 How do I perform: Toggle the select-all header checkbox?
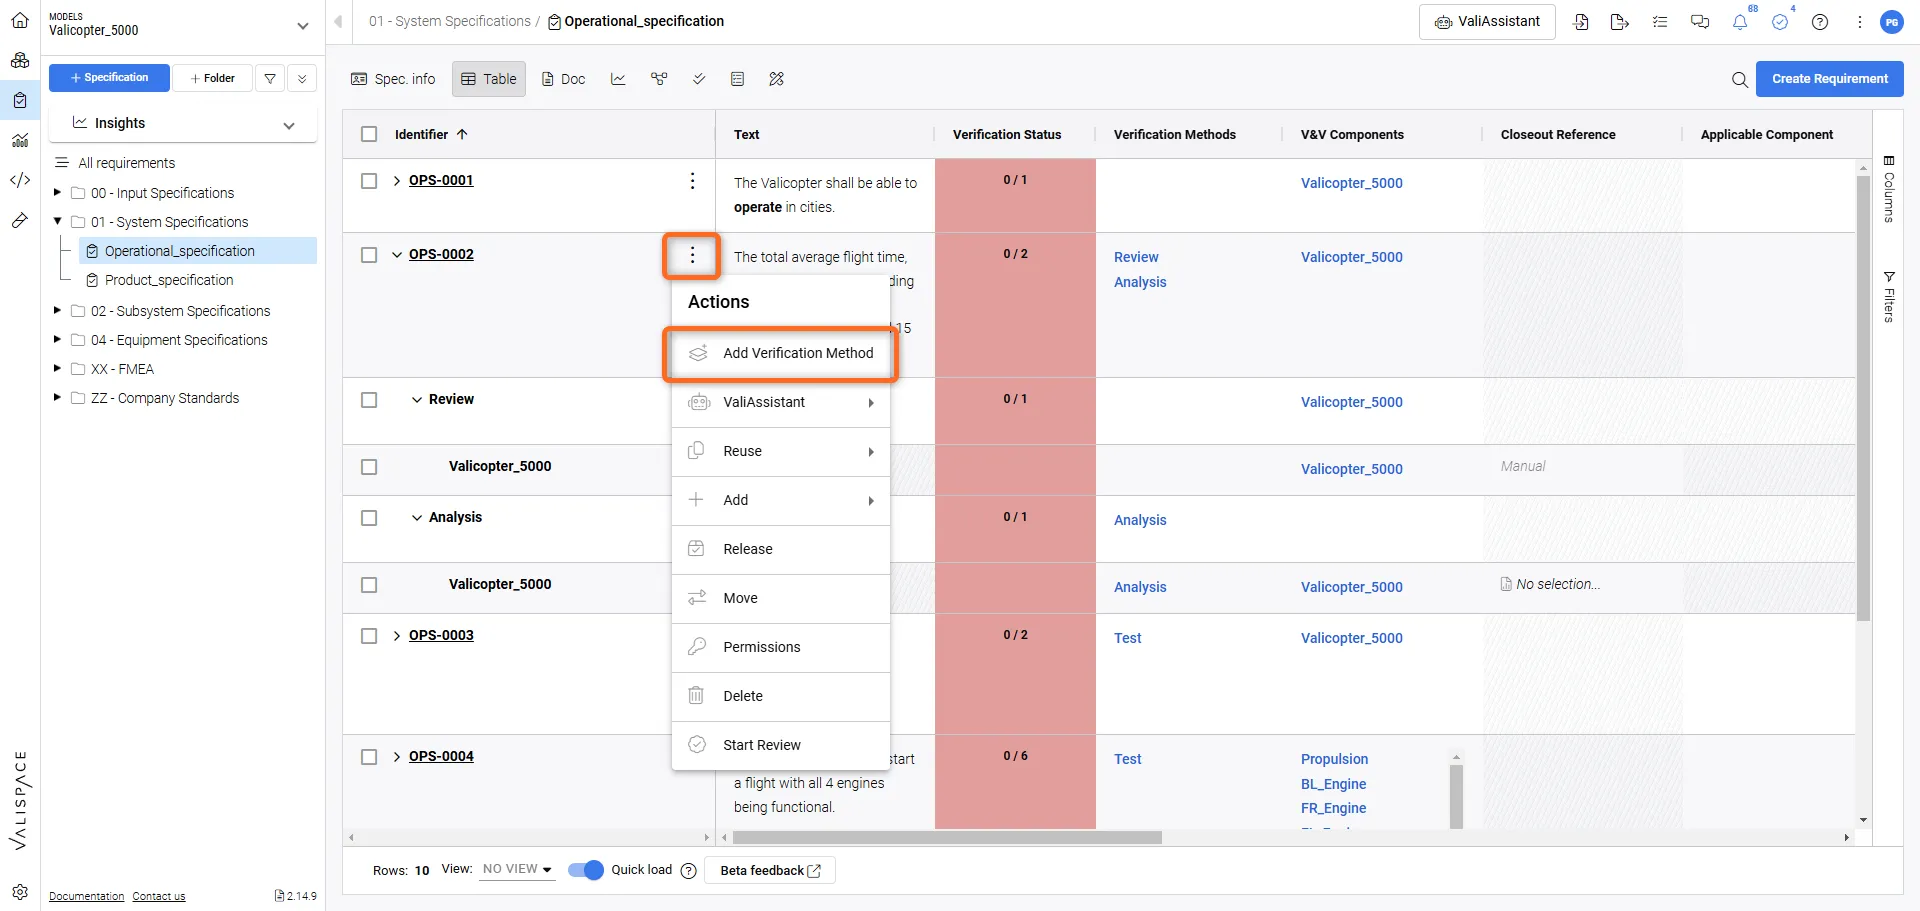point(369,134)
